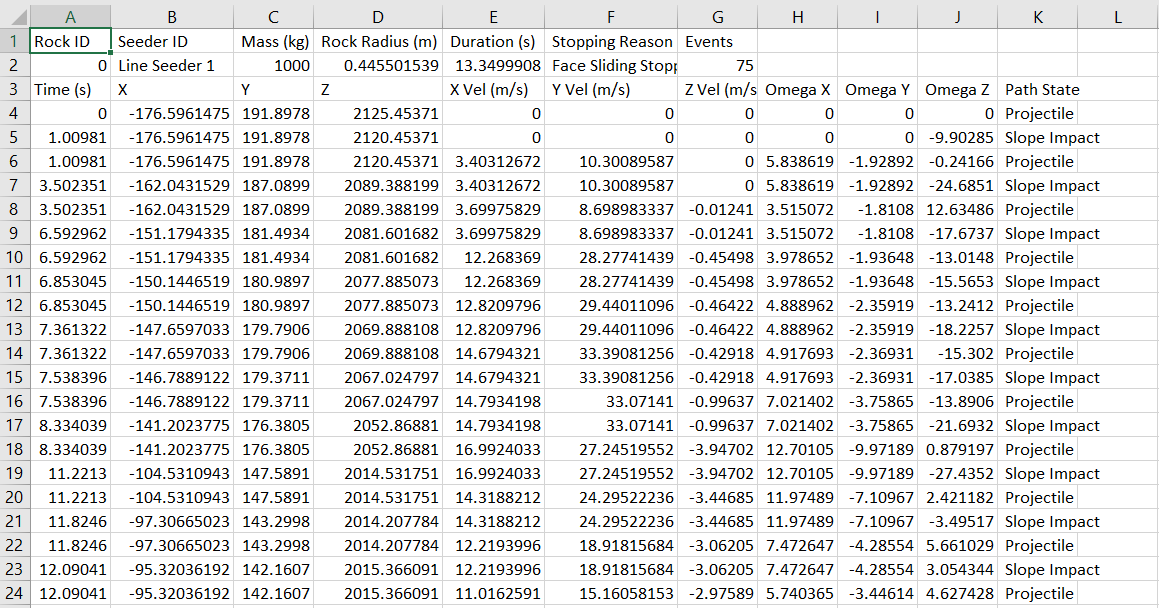The height and width of the screenshot is (608, 1159).
Task: Click the Y Vel value 15.16058153
Action: point(611,593)
